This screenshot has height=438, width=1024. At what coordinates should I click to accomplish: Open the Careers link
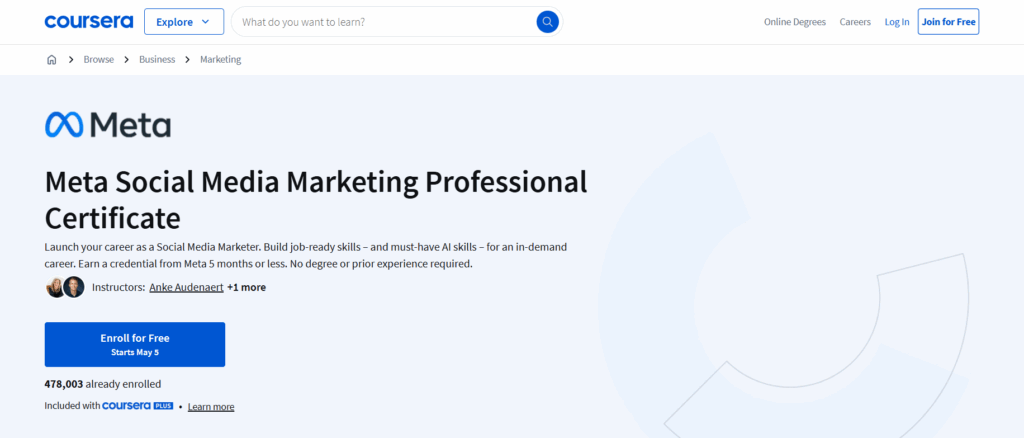tap(855, 22)
